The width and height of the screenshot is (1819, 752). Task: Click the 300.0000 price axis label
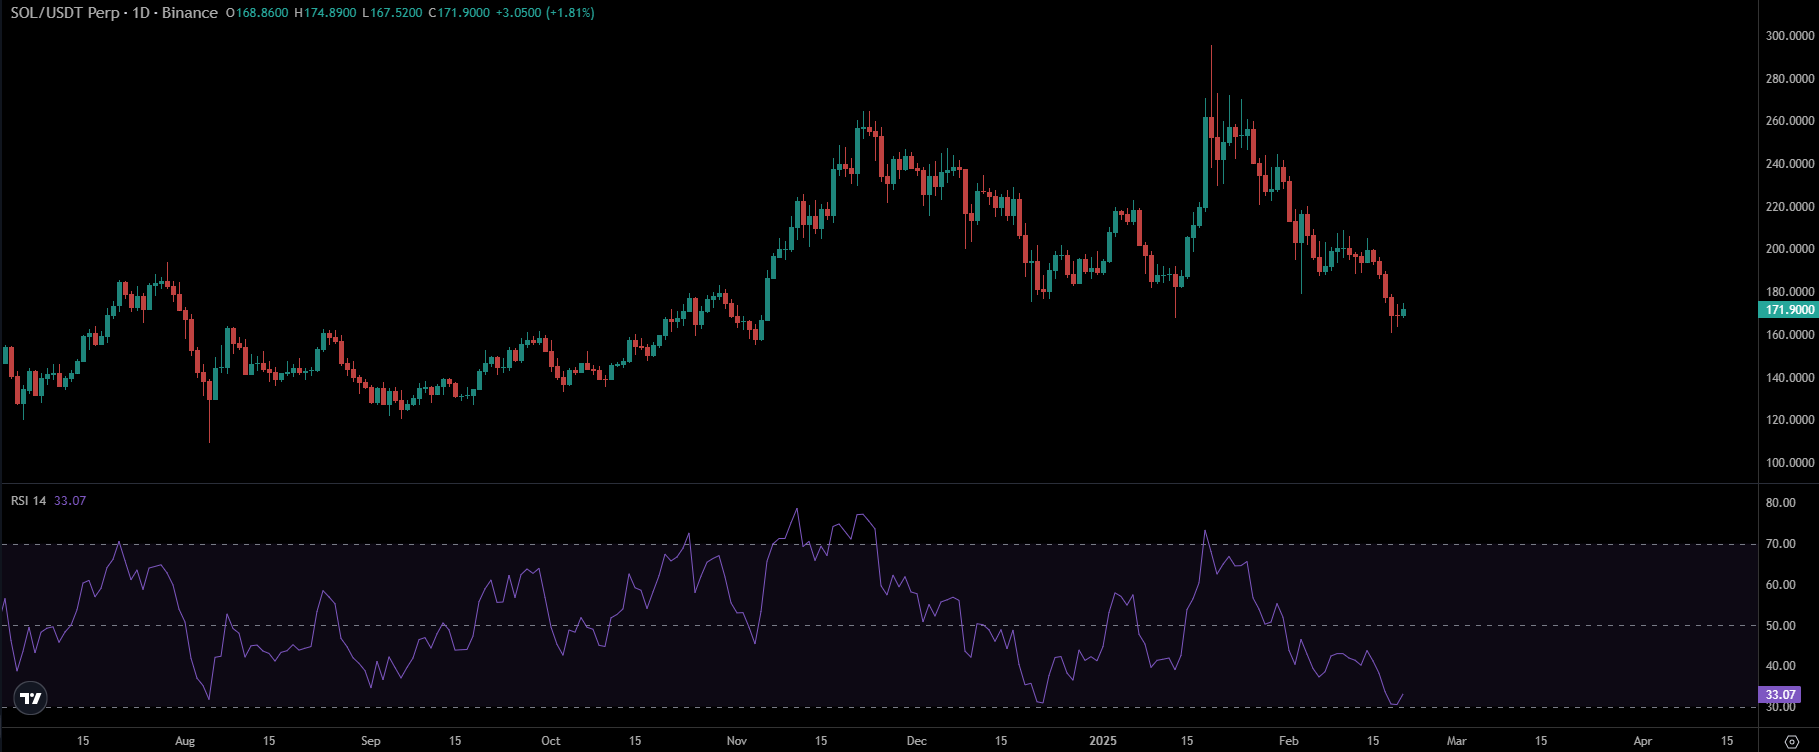click(x=1789, y=36)
